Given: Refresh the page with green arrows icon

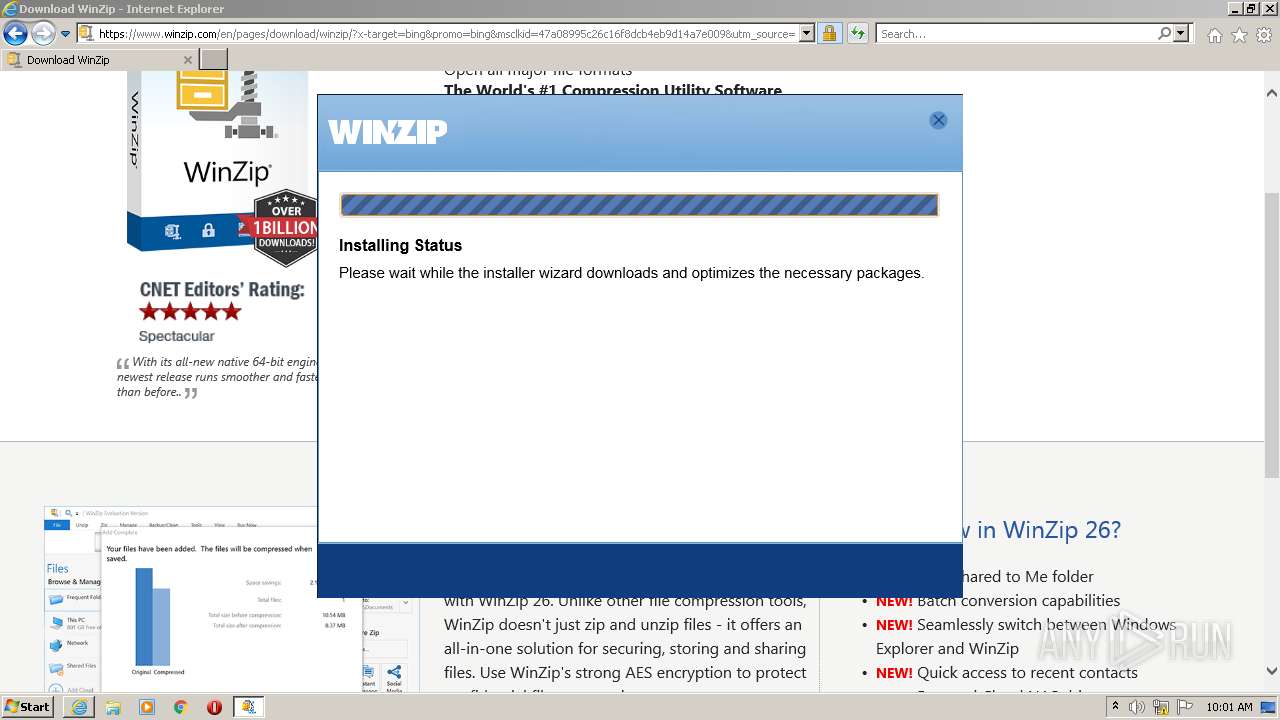Looking at the screenshot, I should tap(857, 34).
